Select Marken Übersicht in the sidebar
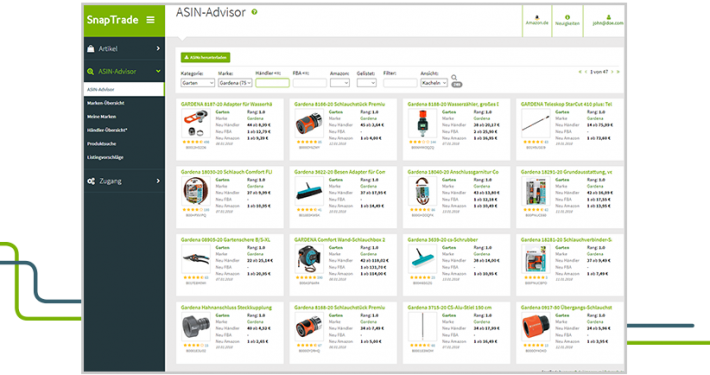The width and height of the screenshot is (710, 375). [x=106, y=103]
